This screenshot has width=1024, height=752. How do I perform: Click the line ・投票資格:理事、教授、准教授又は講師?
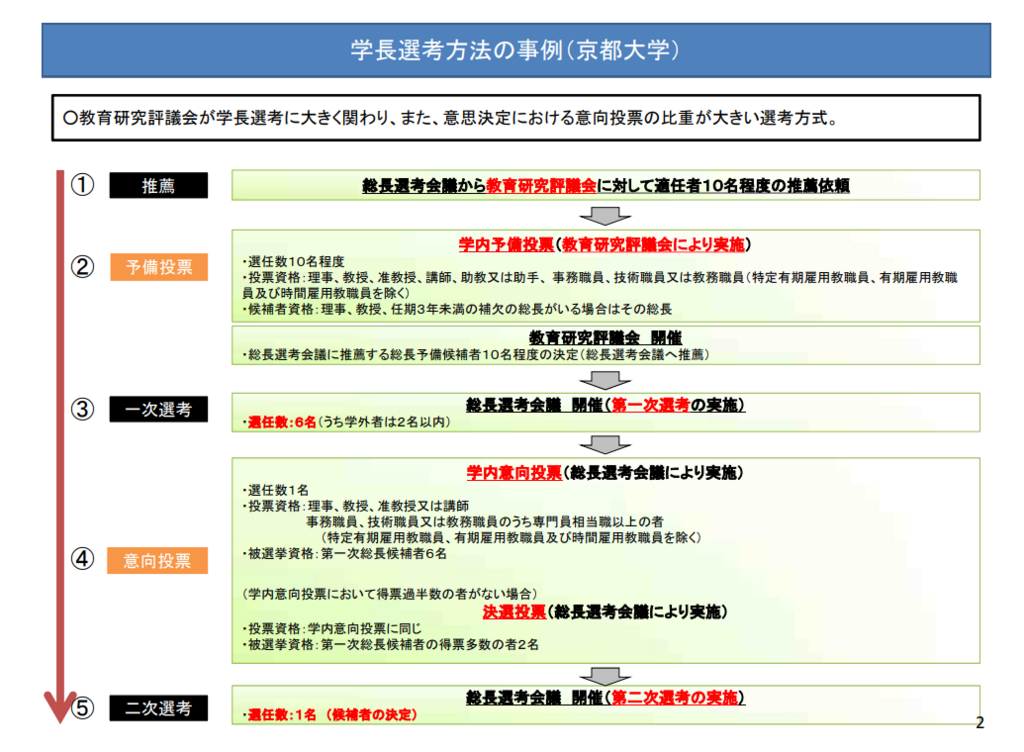pos(356,506)
